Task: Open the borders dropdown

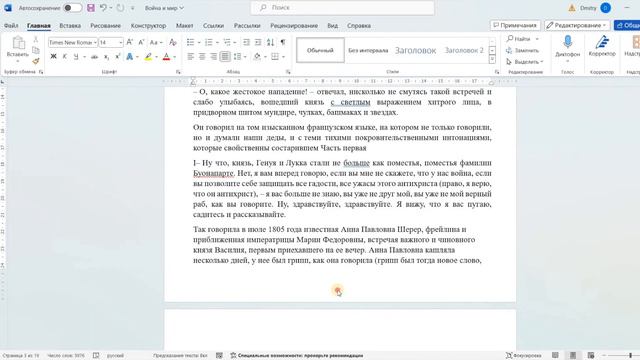Action: pyautogui.click(x=283, y=57)
